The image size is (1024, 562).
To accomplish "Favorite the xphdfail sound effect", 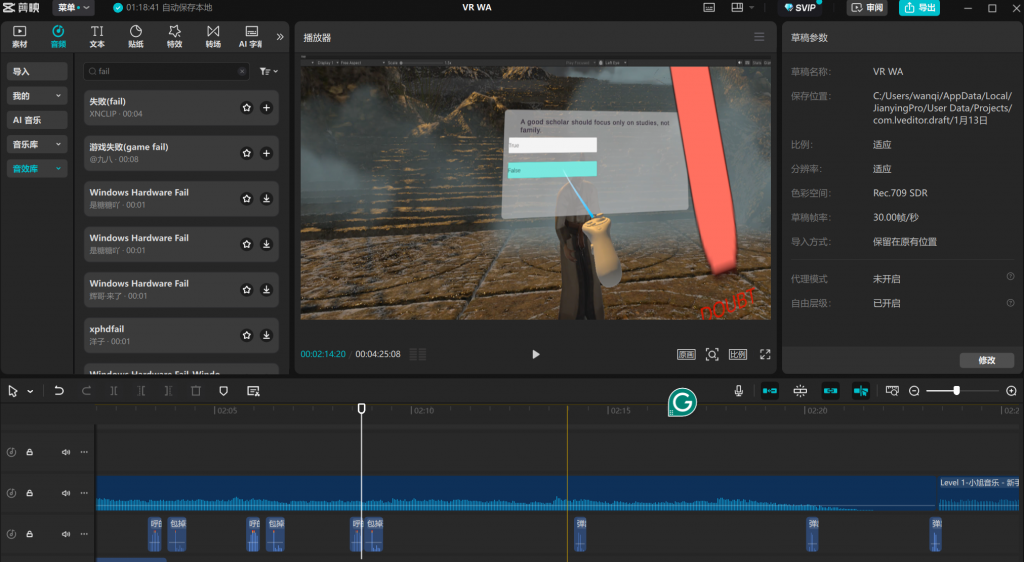I will [247, 335].
